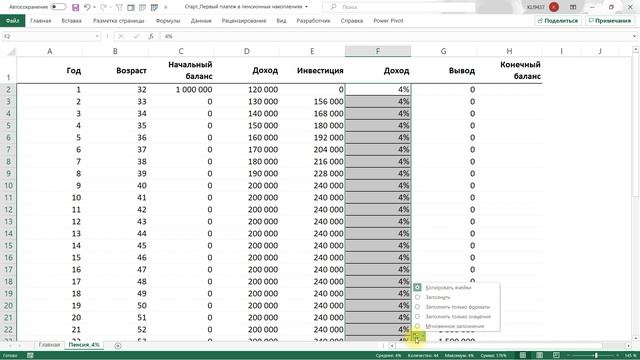The image size is (640, 360).
Task: Click horizontal scrollbar left arrow
Action: coord(392,346)
